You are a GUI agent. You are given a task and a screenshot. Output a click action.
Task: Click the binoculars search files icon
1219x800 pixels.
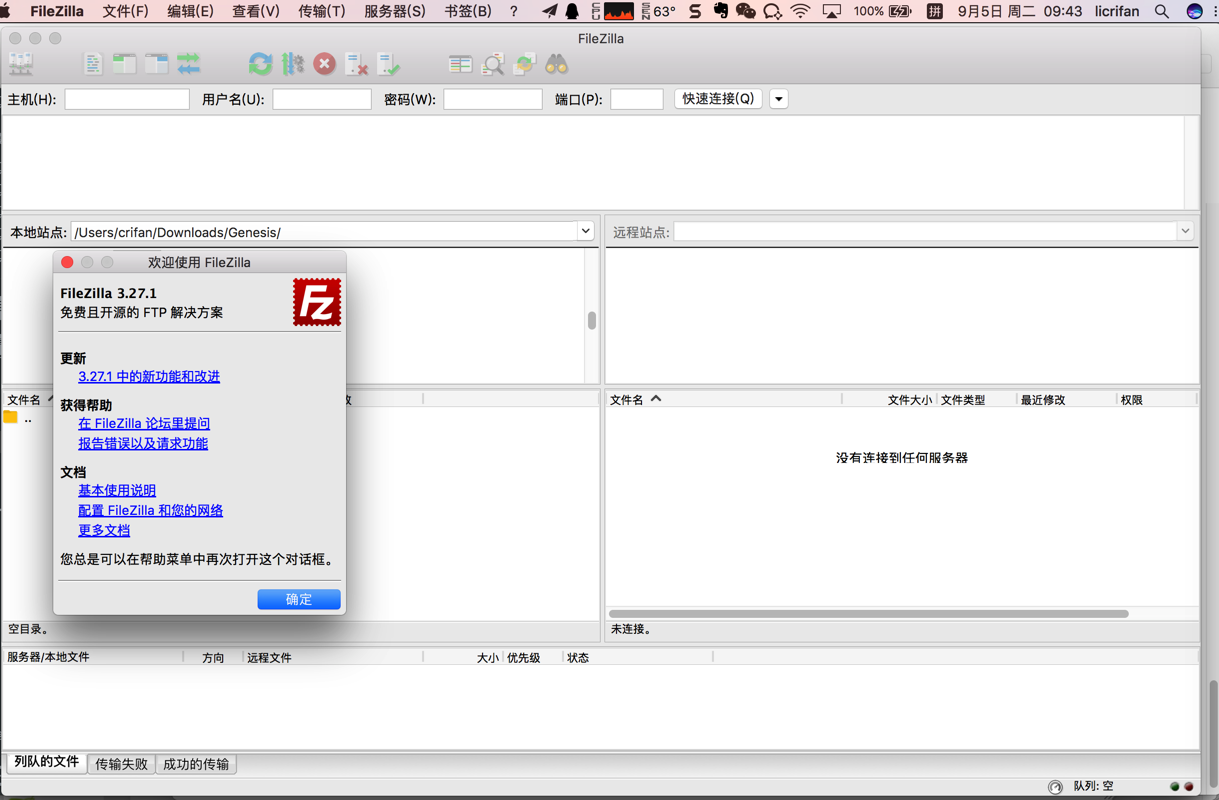pyautogui.click(x=556, y=64)
